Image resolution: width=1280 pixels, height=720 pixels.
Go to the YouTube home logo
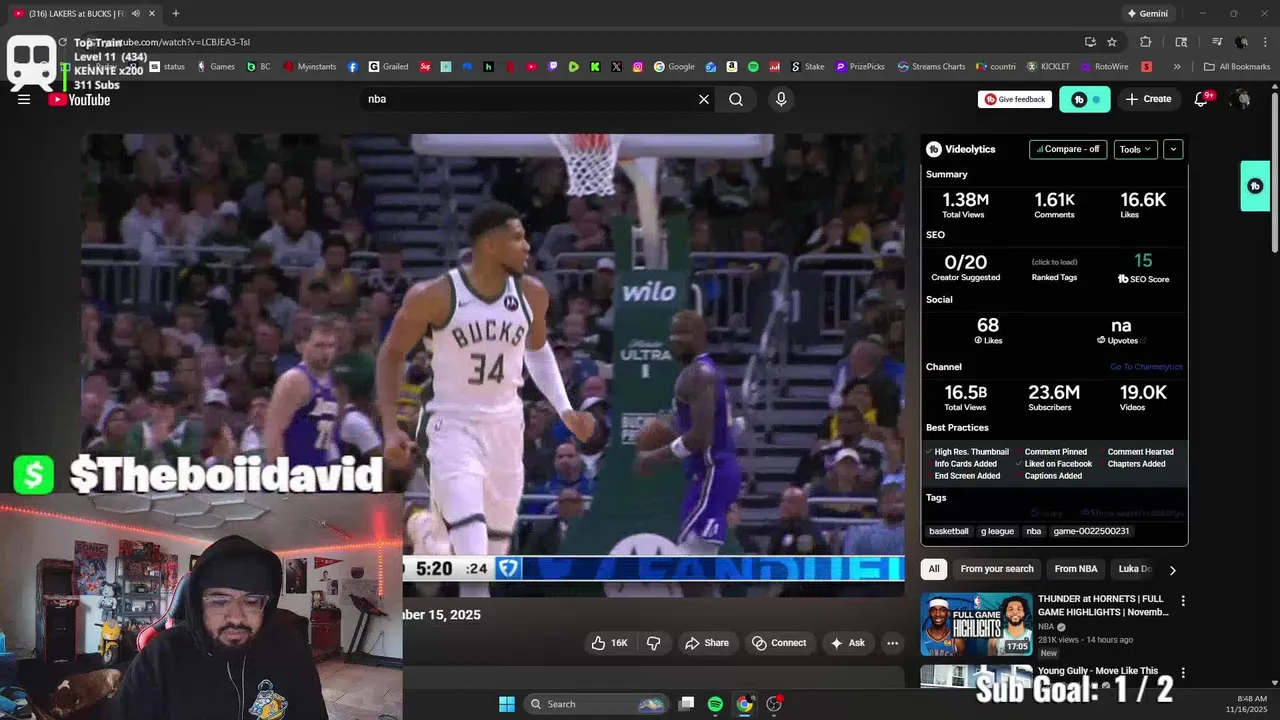point(80,99)
